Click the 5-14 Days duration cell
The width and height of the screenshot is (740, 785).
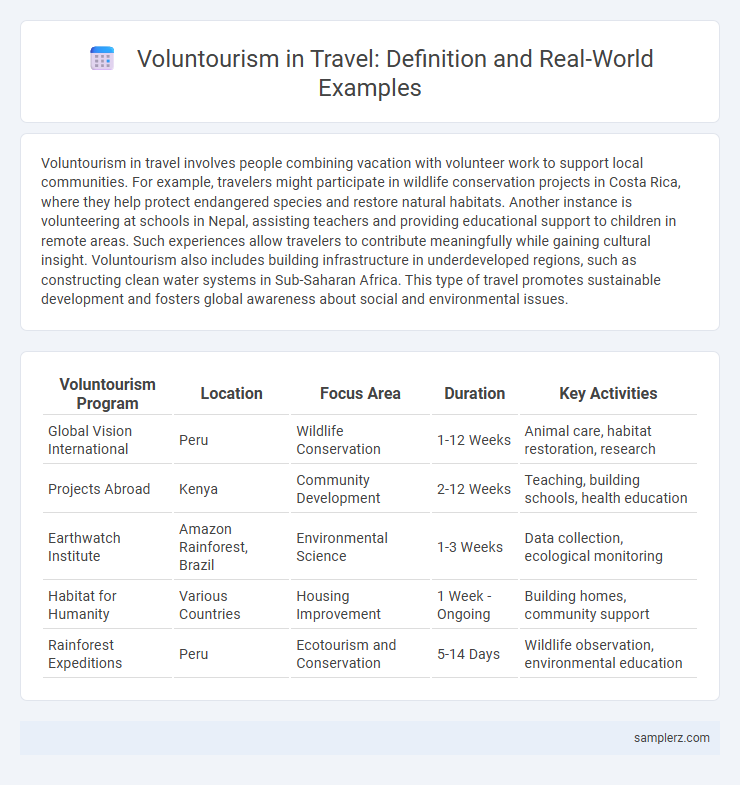(475, 654)
